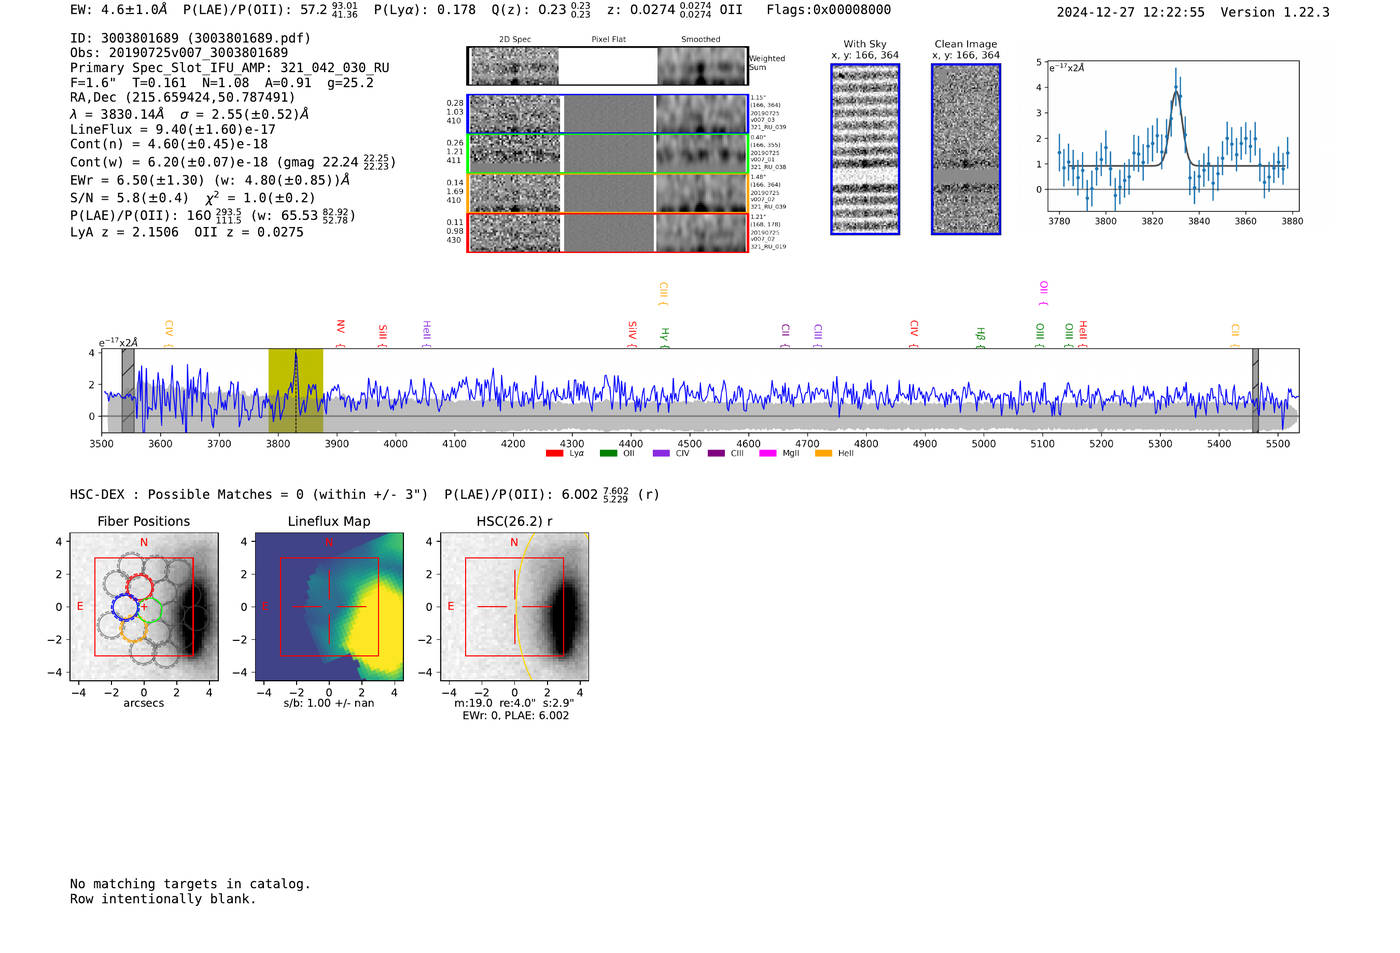Click the 2024-12-27 12:22:55 timestamp
1400x953 pixels.
[x=1131, y=12]
